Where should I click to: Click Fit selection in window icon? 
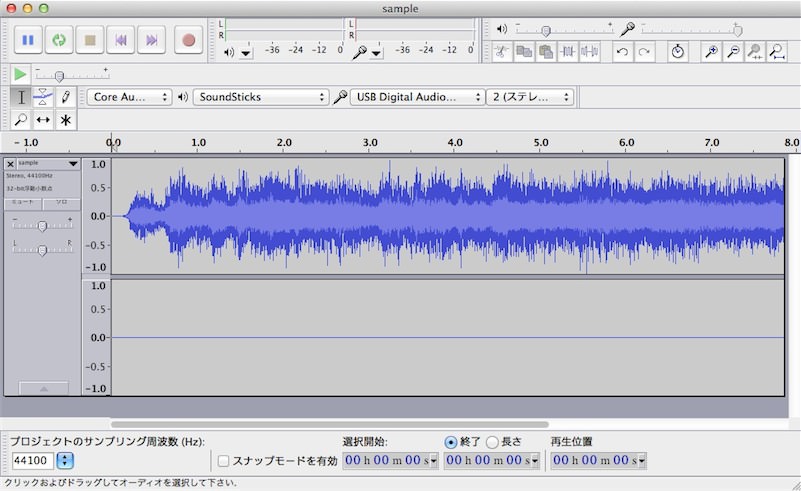(x=755, y=52)
